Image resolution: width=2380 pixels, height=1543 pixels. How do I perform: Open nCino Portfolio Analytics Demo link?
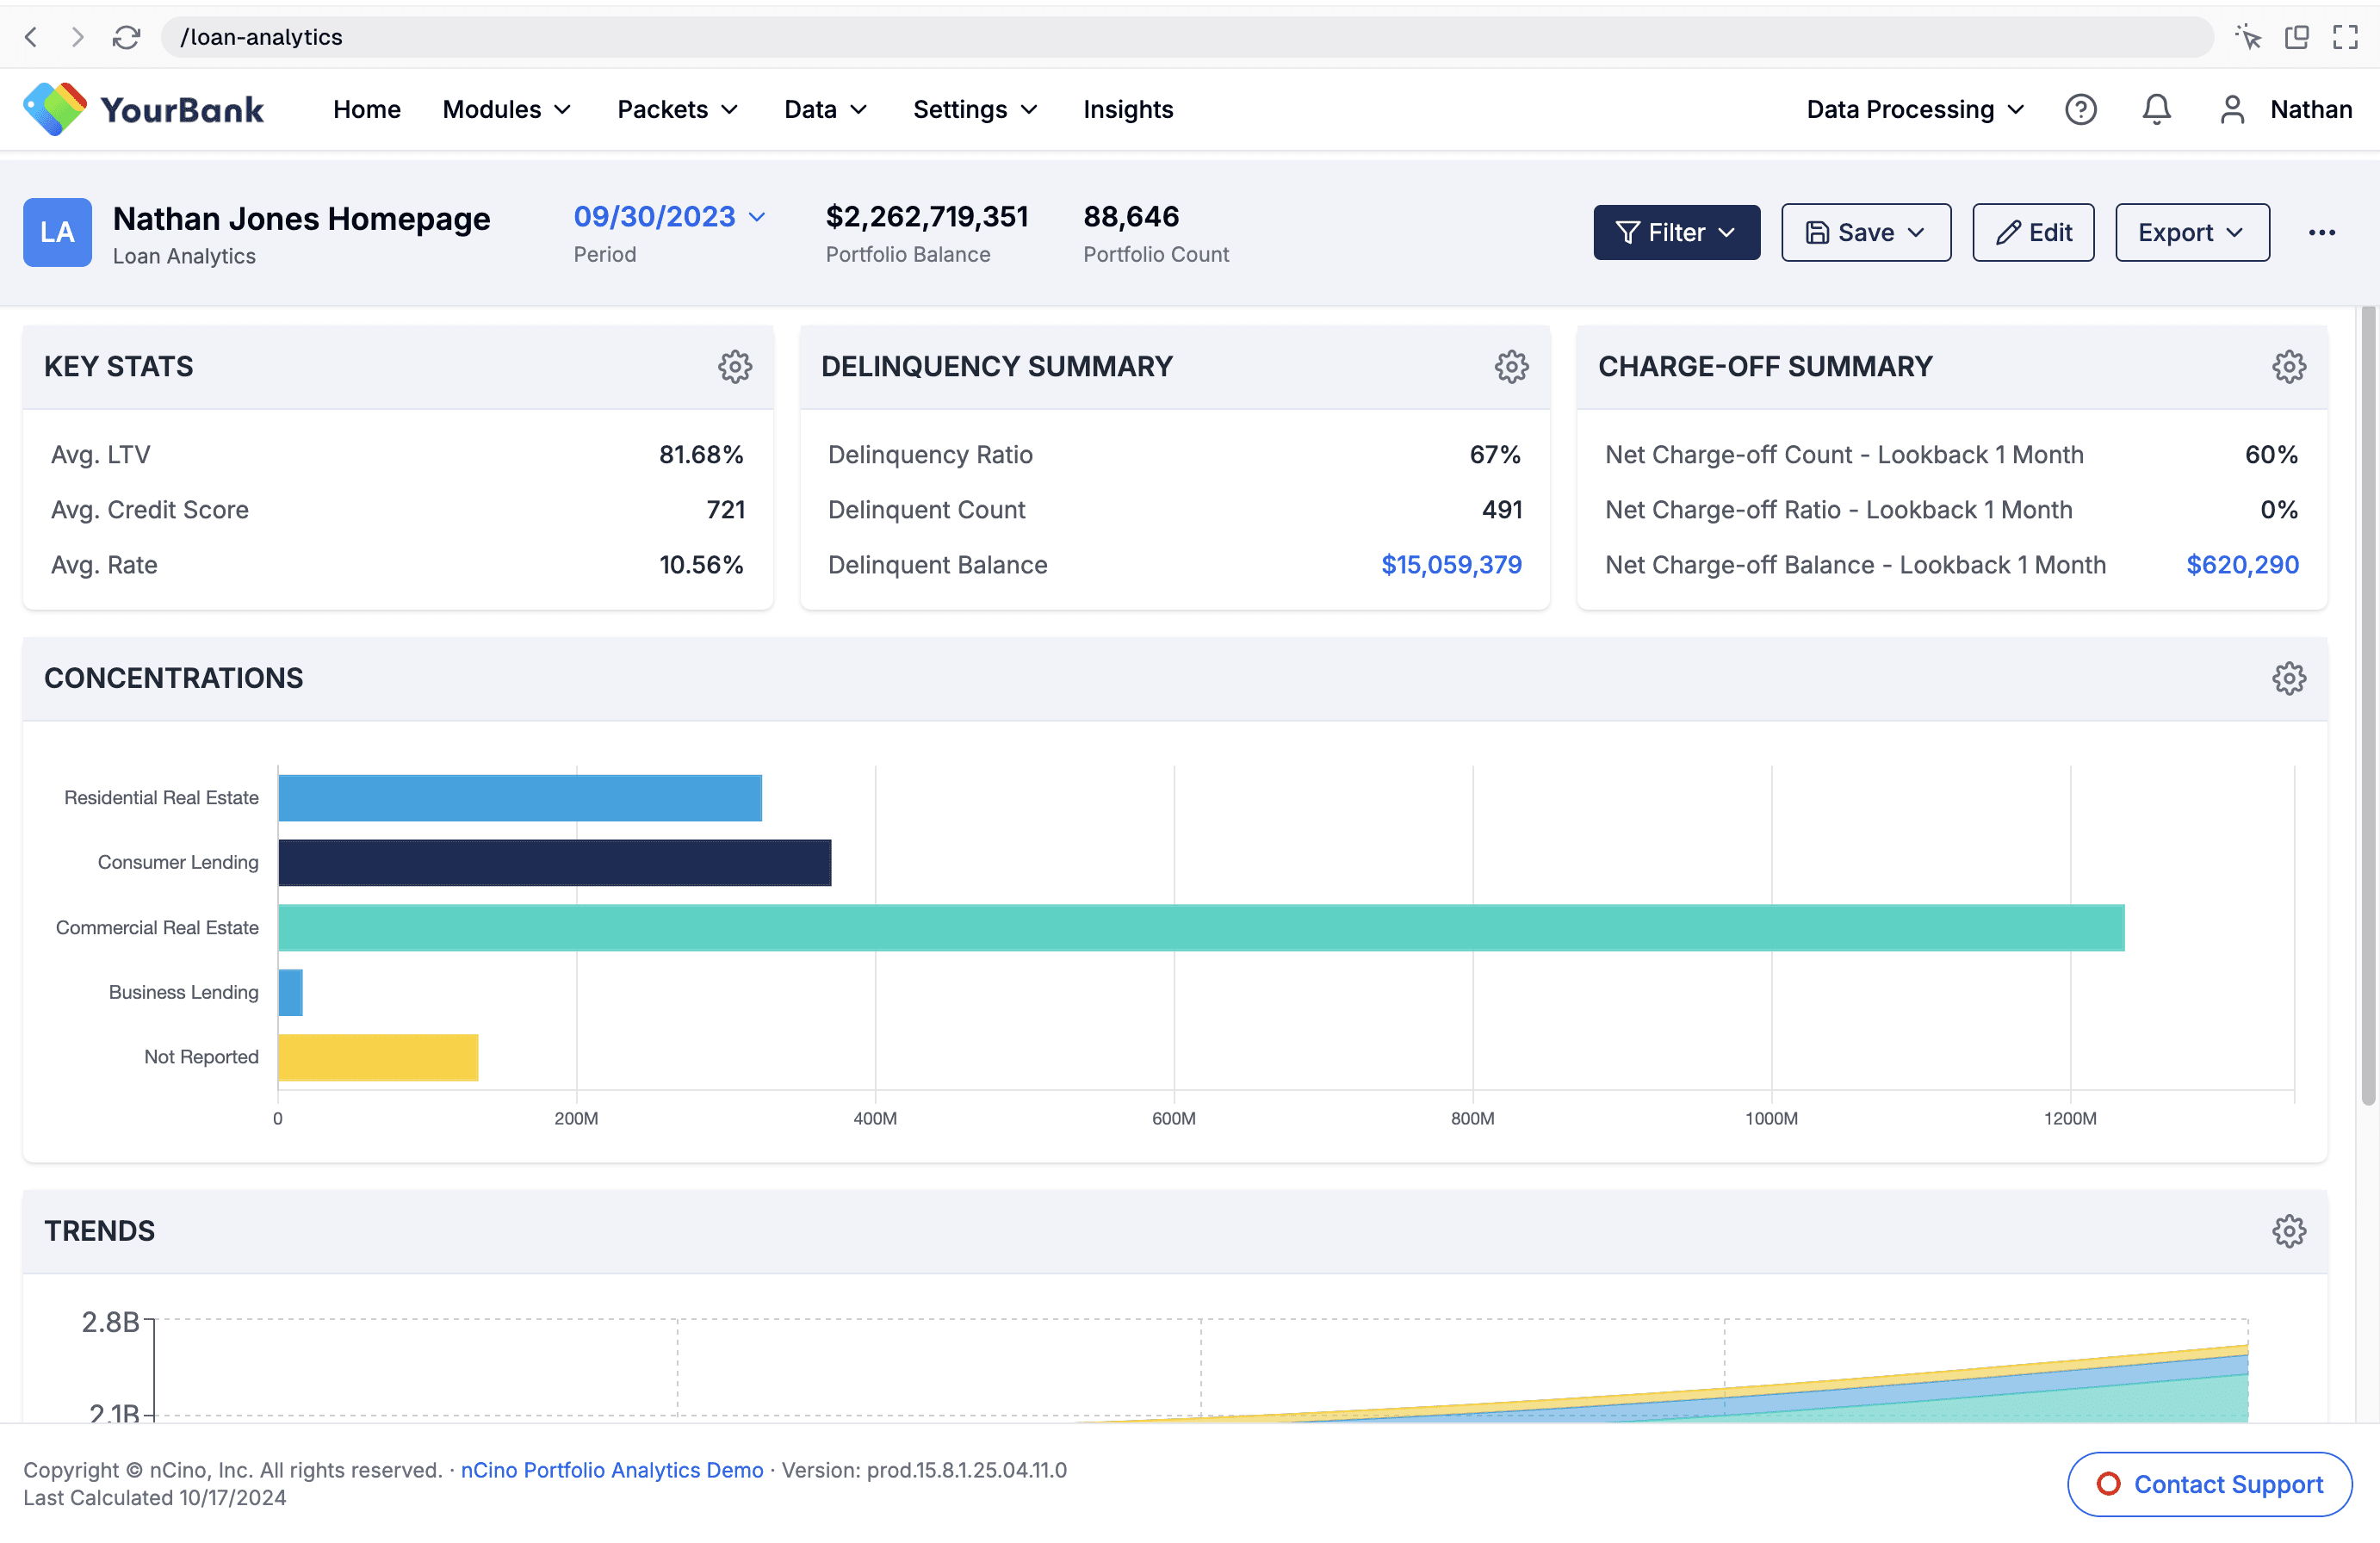(611, 1470)
